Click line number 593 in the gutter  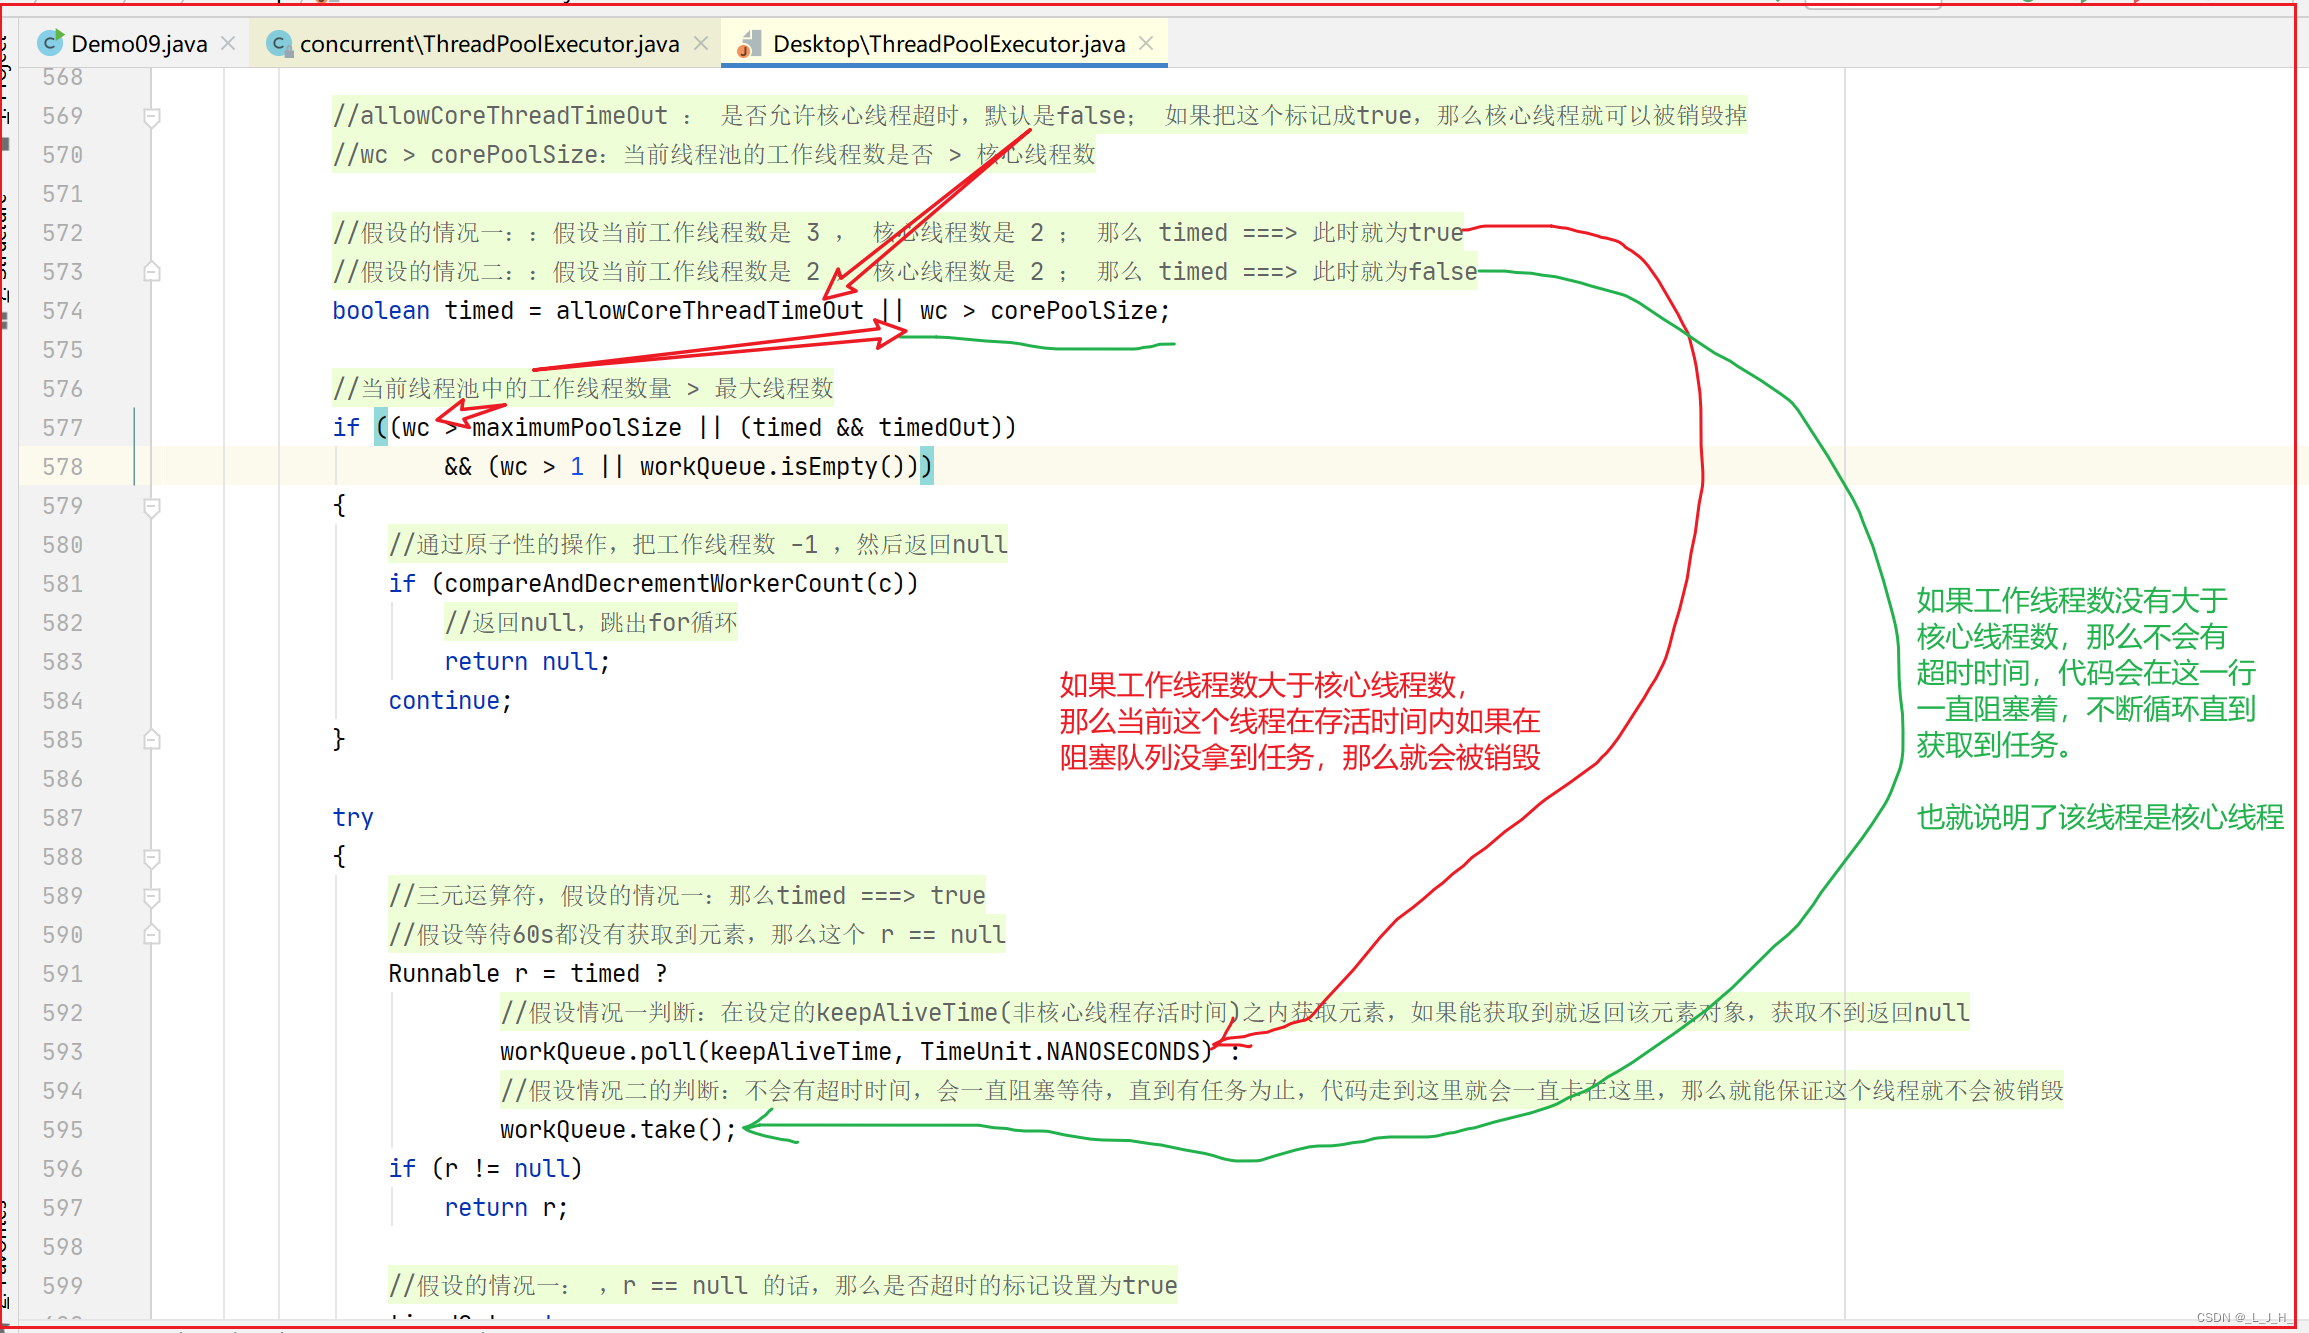[x=62, y=1052]
